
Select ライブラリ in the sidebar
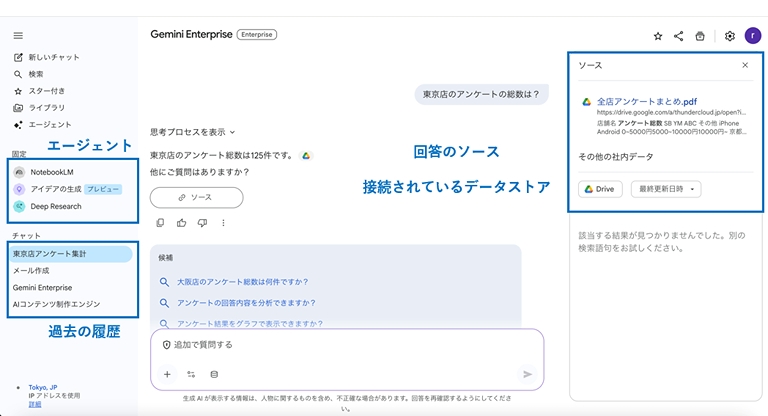point(46,108)
